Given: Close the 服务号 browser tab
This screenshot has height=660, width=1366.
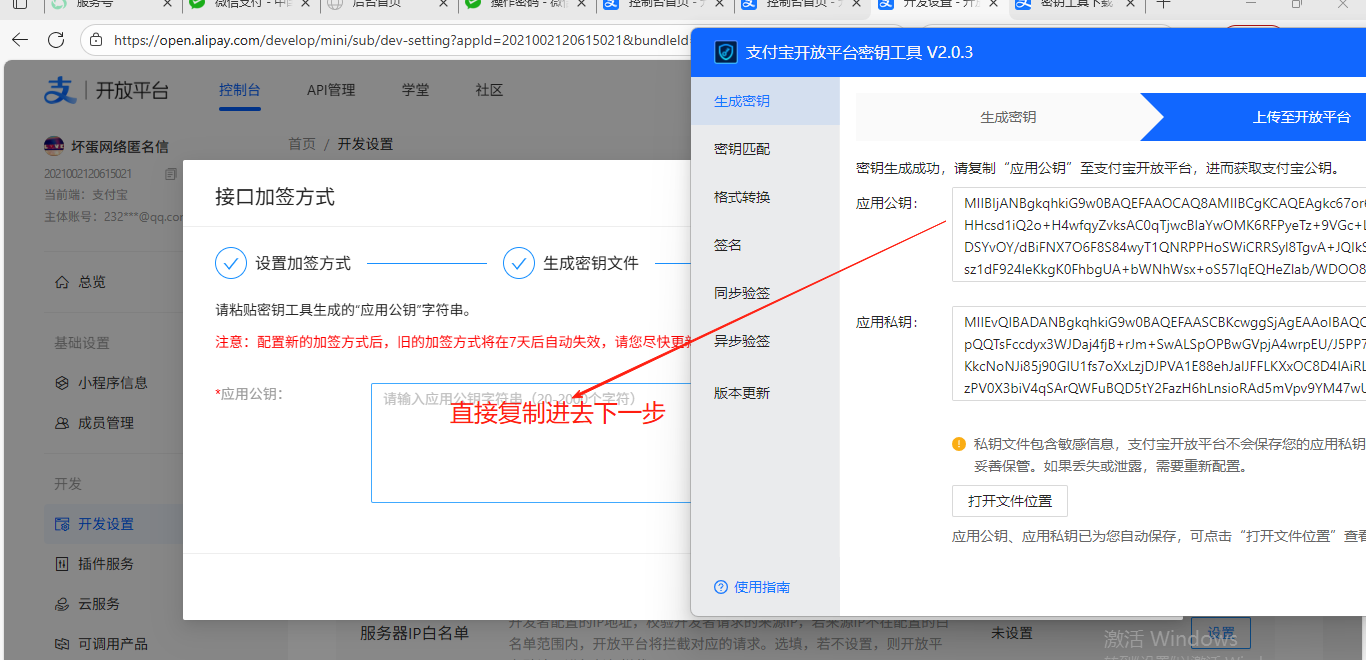Looking at the screenshot, I should click(166, 4).
